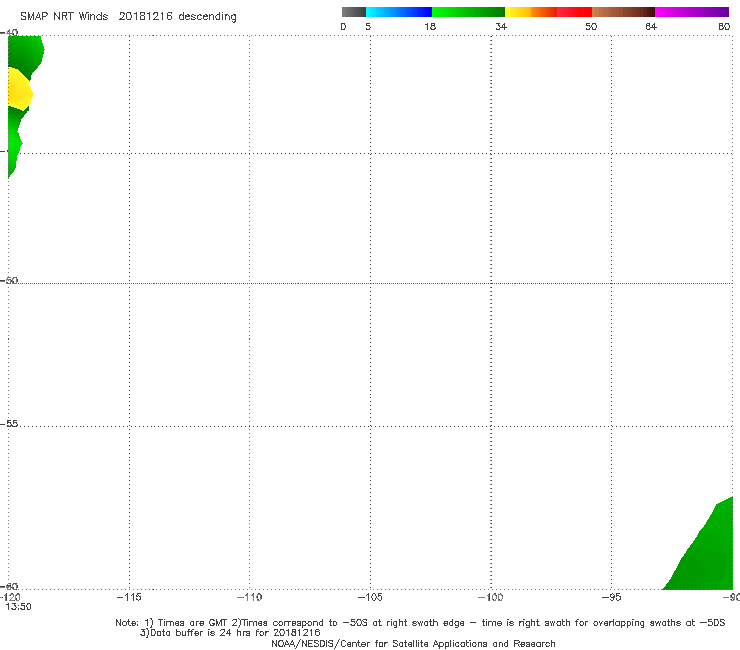The height and width of the screenshot is (650, 740).
Task: Pick the red segment of the color bar
Action: click(574, 12)
